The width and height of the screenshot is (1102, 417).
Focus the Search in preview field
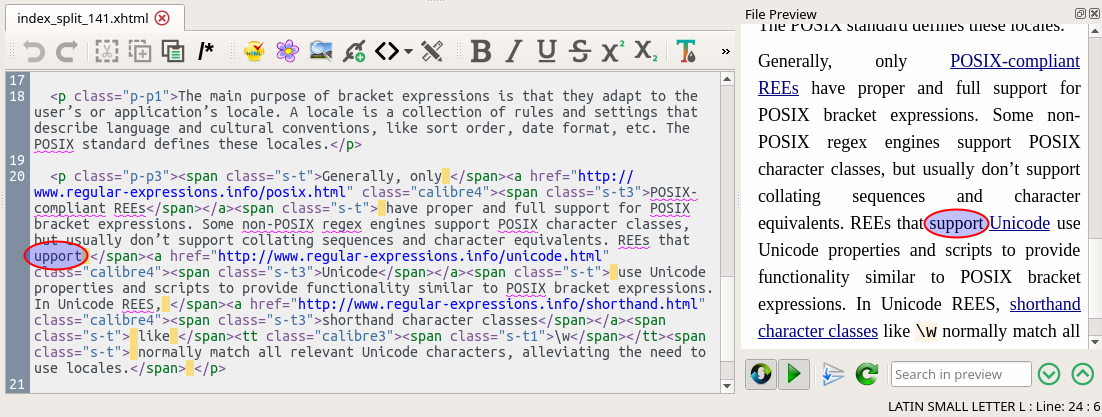961,374
